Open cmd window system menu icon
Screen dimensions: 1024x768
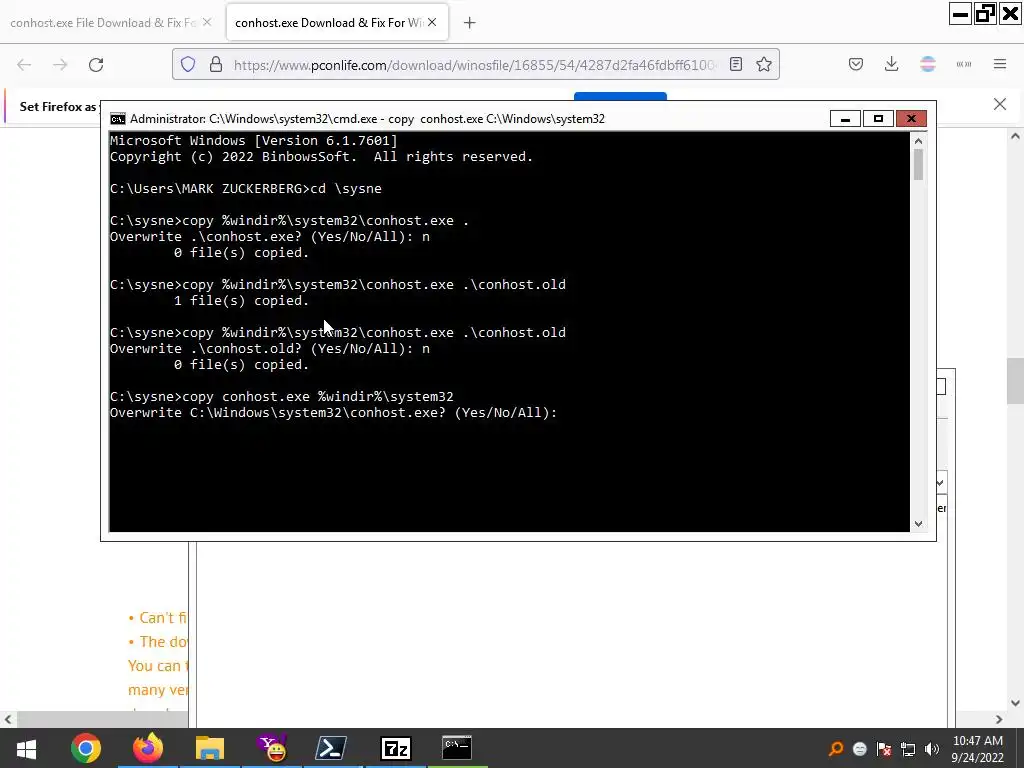click(118, 119)
